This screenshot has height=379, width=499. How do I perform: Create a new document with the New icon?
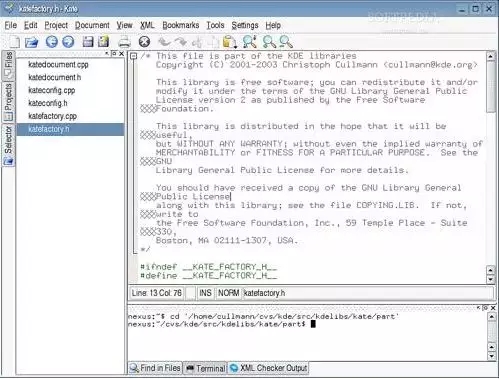click(x=14, y=42)
